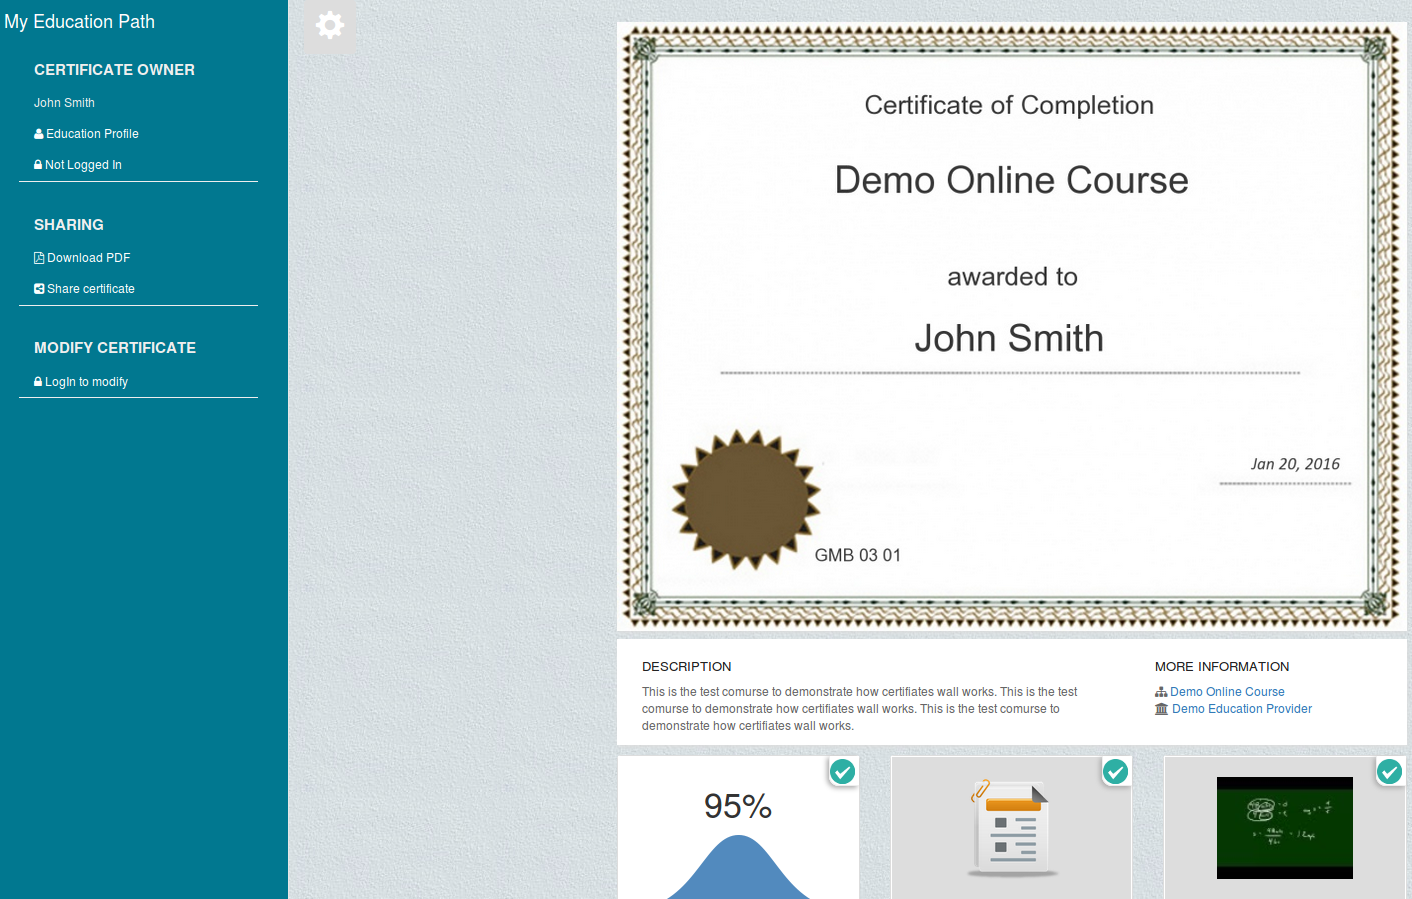1412x899 pixels.
Task: Click the checkmark badge on the document card
Action: point(1115,771)
